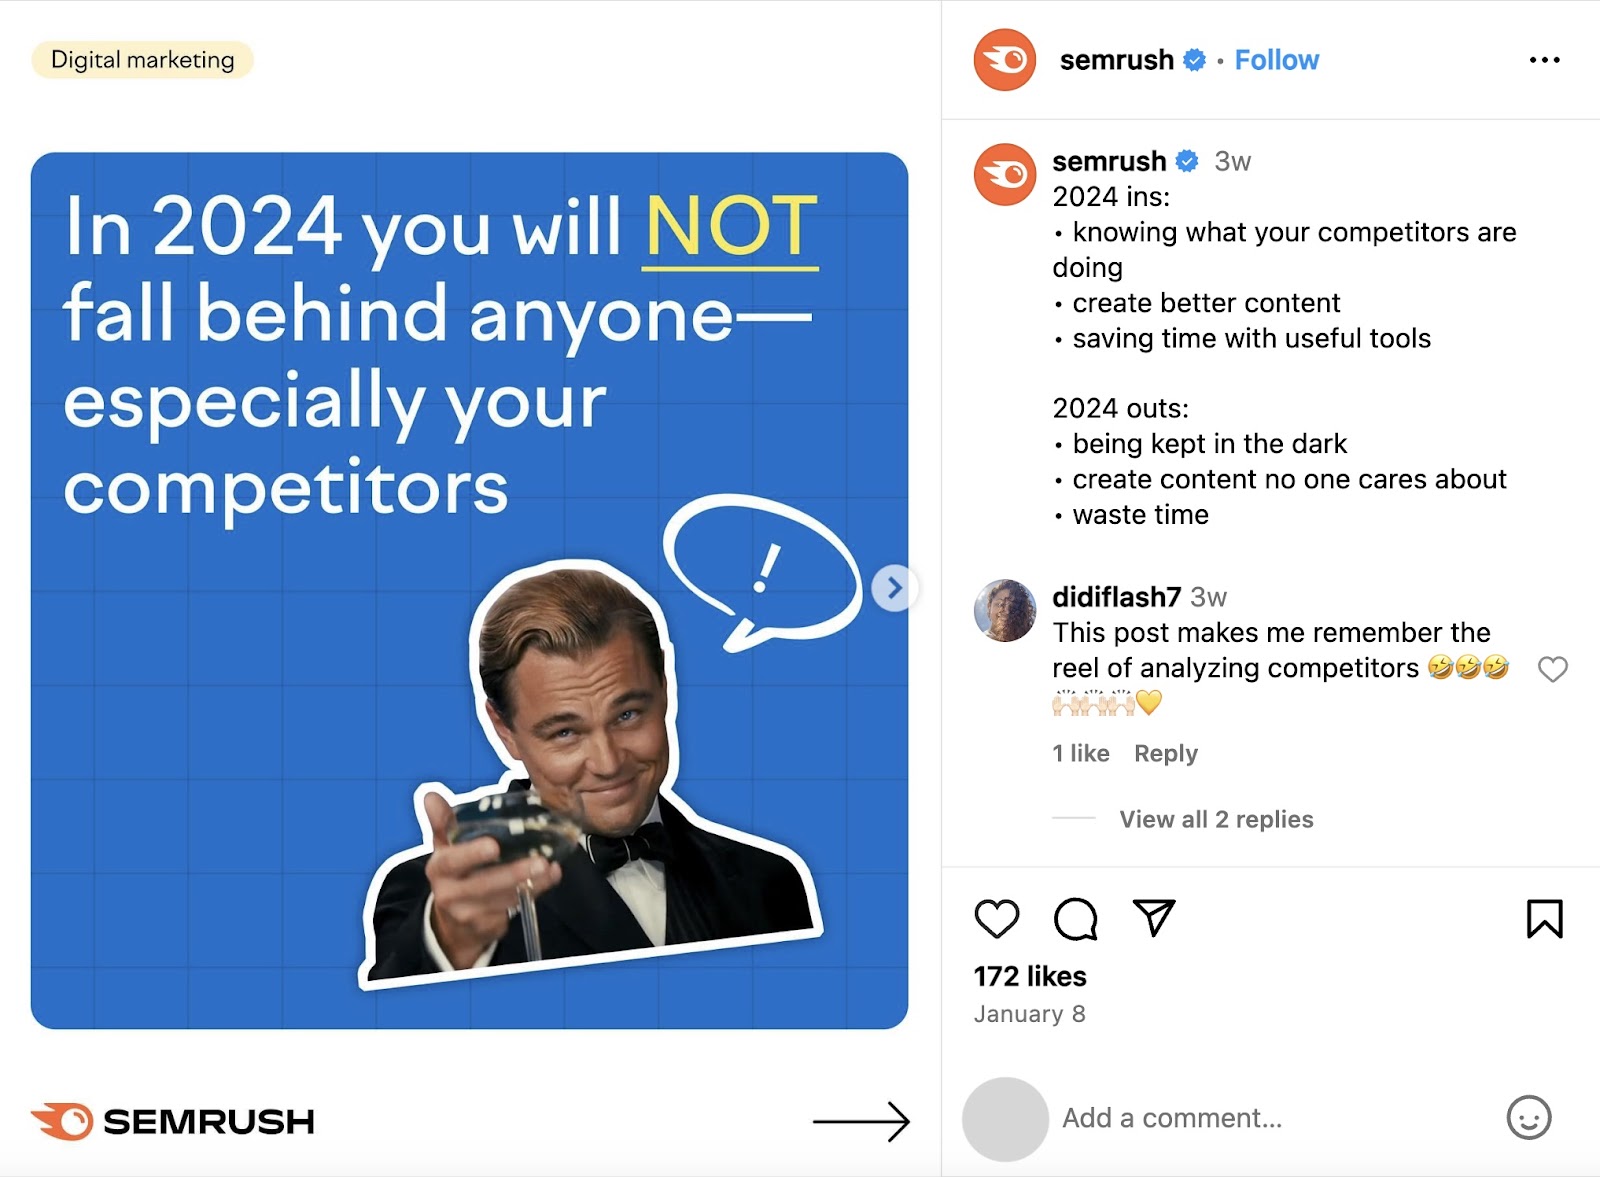Advance the carousel with the right arrow
This screenshot has height=1177, width=1600.
[894, 588]
